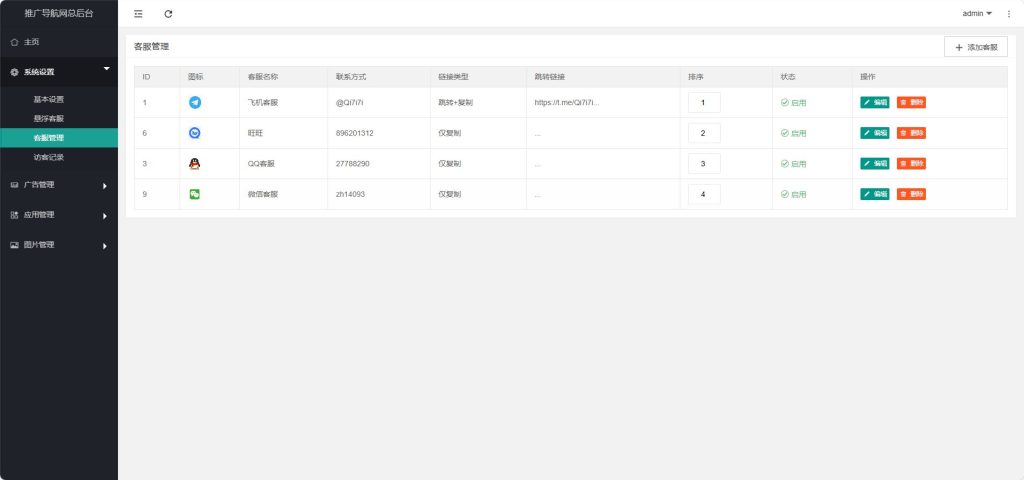Click the 广告管理 sidebar icon
The width and height of the screenshot is (1024, 480).
tap(14, 185)
